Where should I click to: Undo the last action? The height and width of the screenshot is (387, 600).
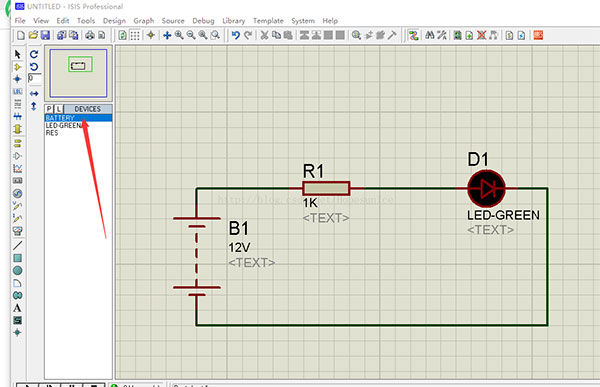point(236,35)
